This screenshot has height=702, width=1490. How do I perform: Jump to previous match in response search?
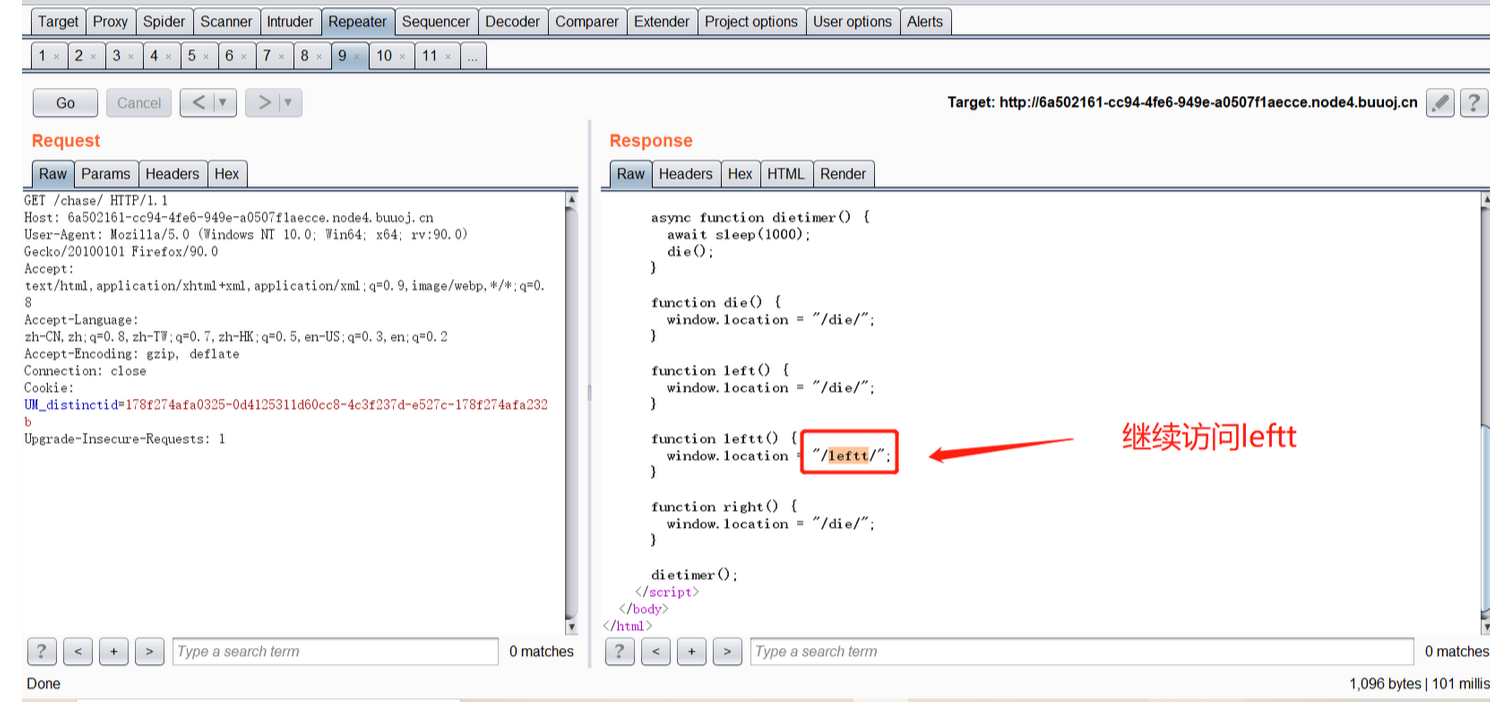click(x=656, y=651)
